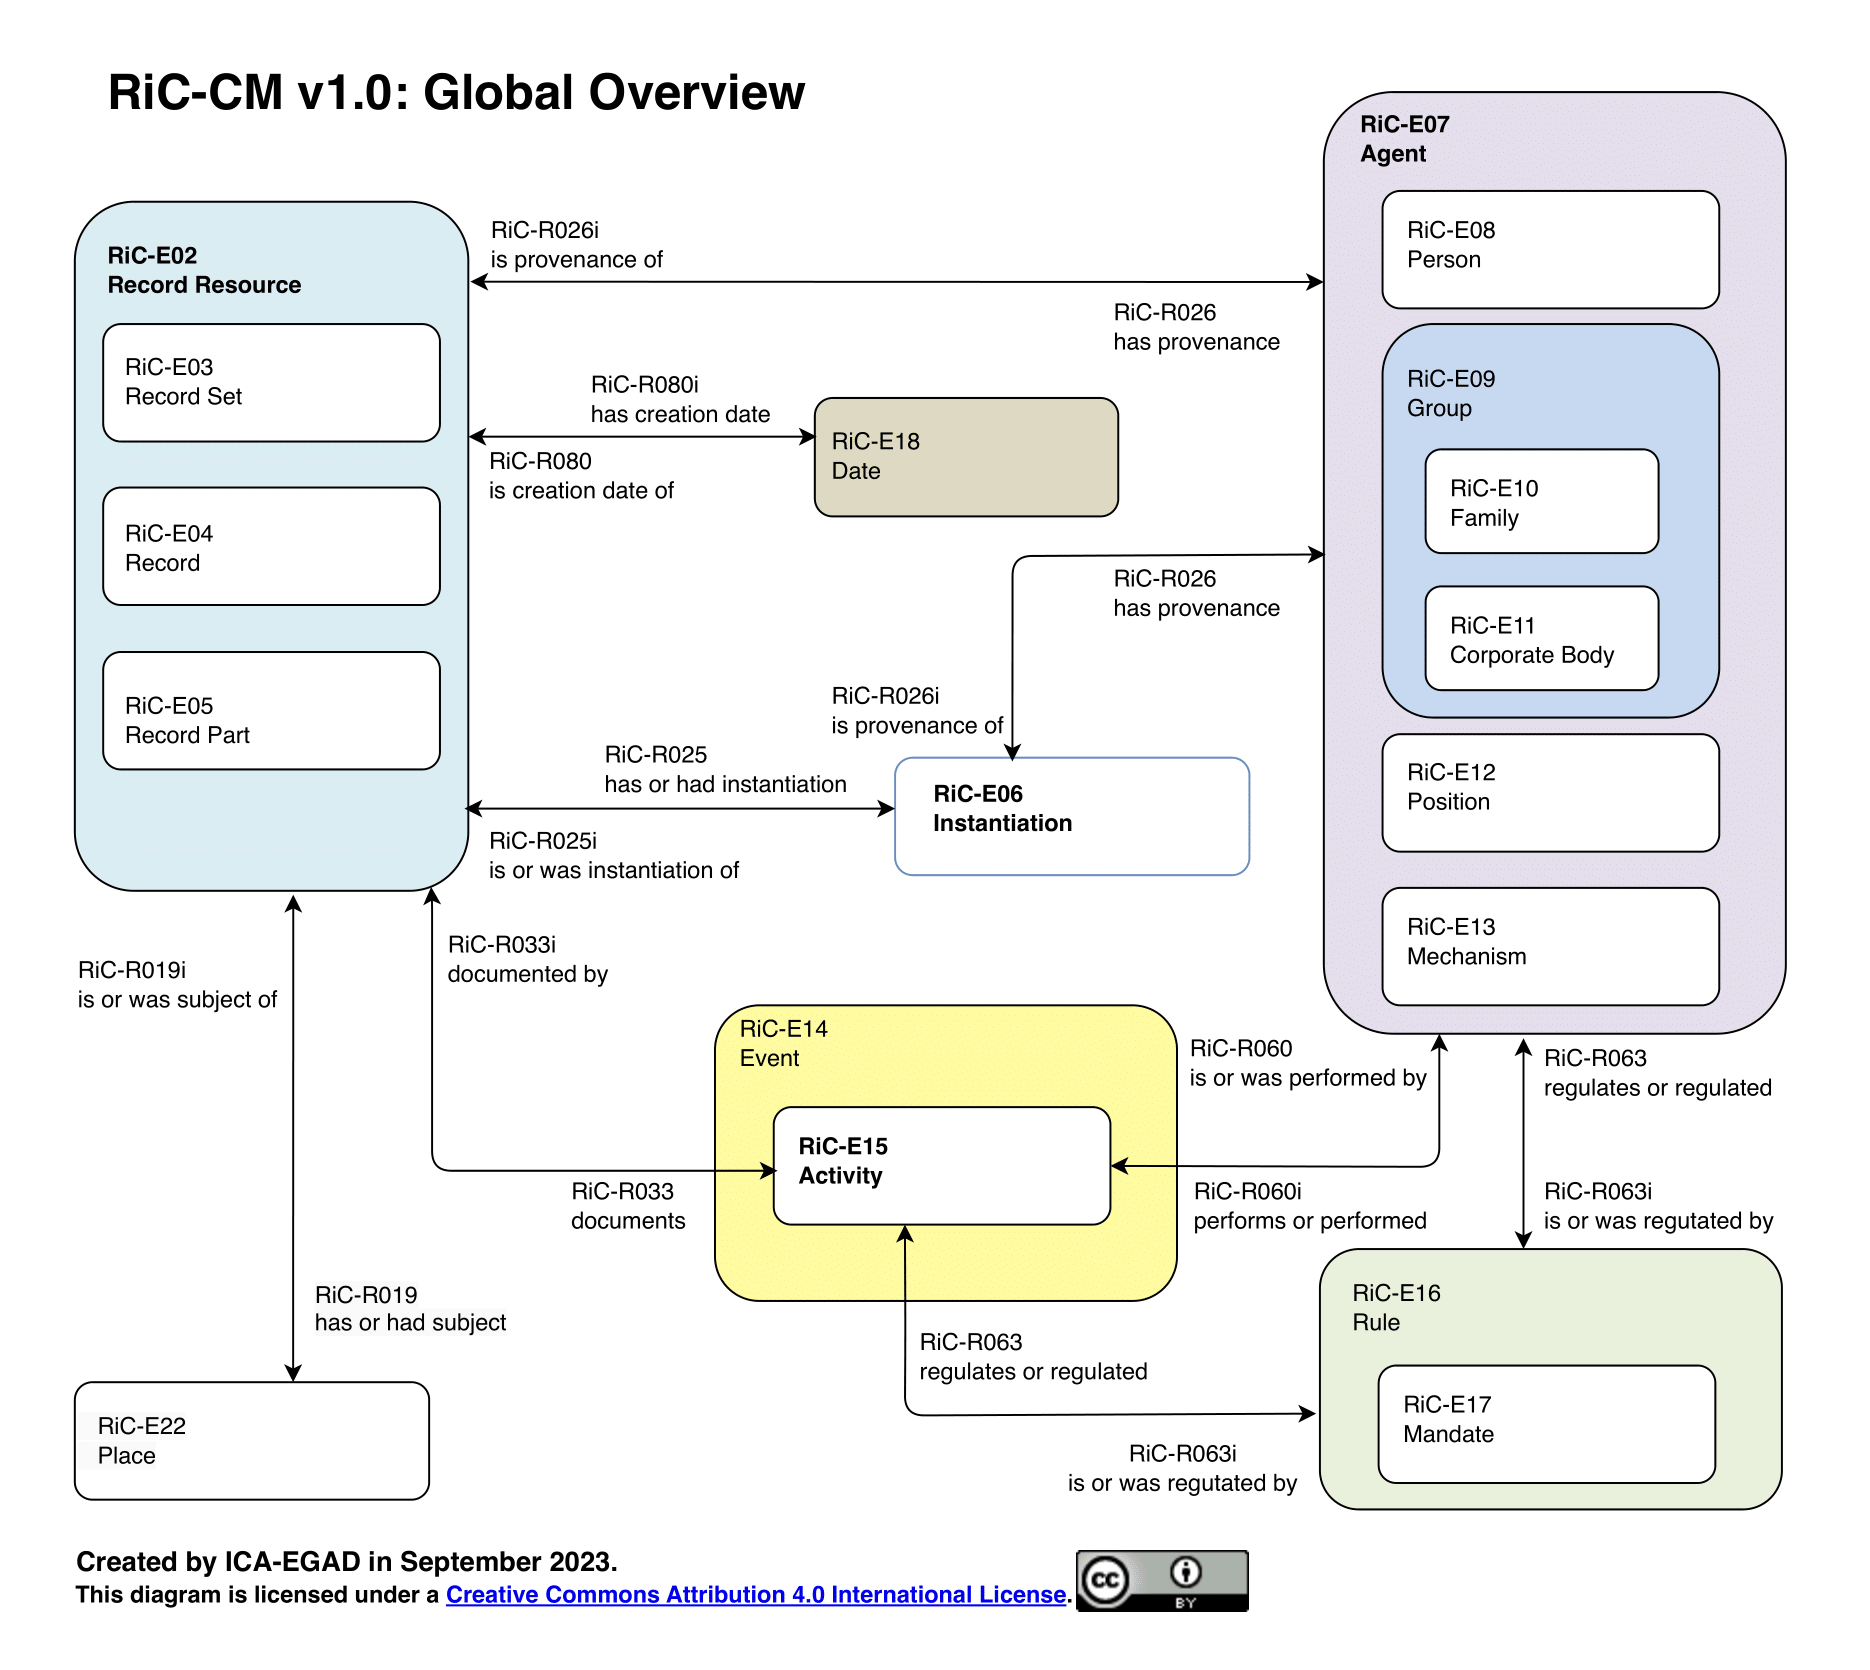The image size is (1870, 1670).
Task: Click the RiC-E06 Instantiation box
Action: coord(1072,816)
